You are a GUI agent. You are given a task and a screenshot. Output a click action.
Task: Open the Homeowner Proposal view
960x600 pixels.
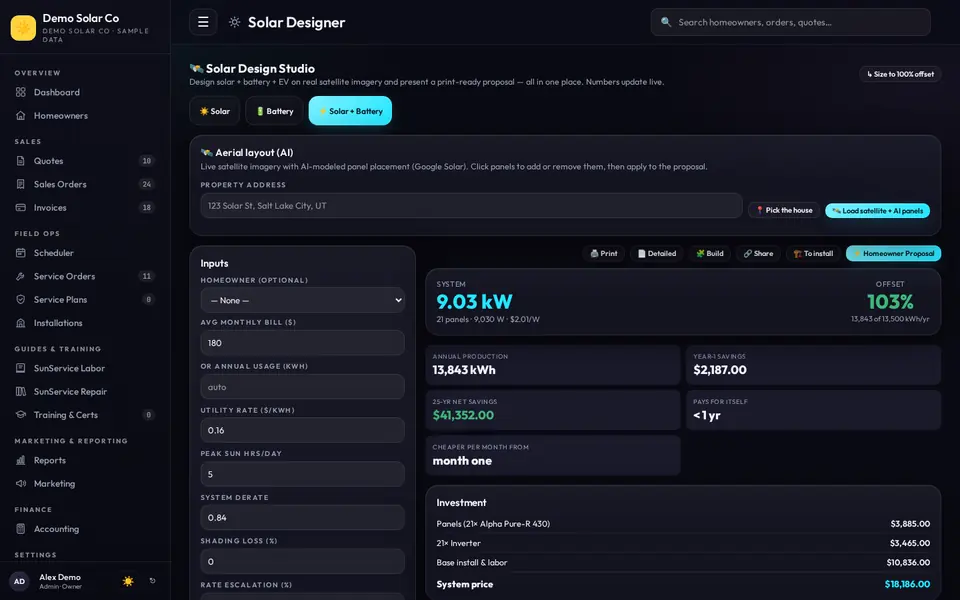pos(893,253)
